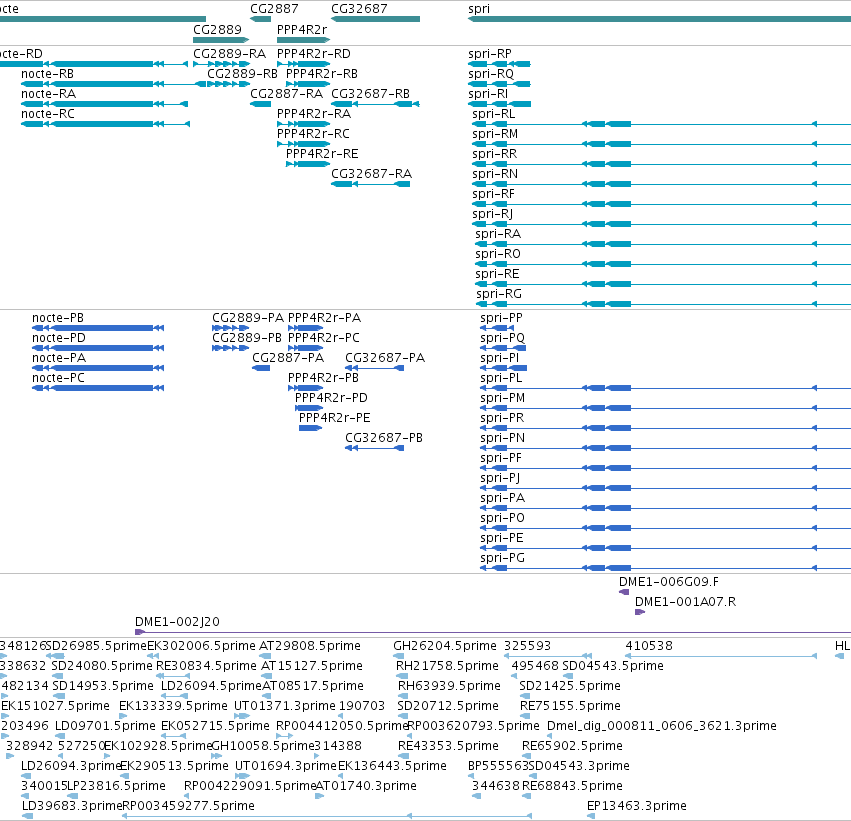Click EST SD04543.3prime
Screen dimensions: 851x821
[579, 766]
